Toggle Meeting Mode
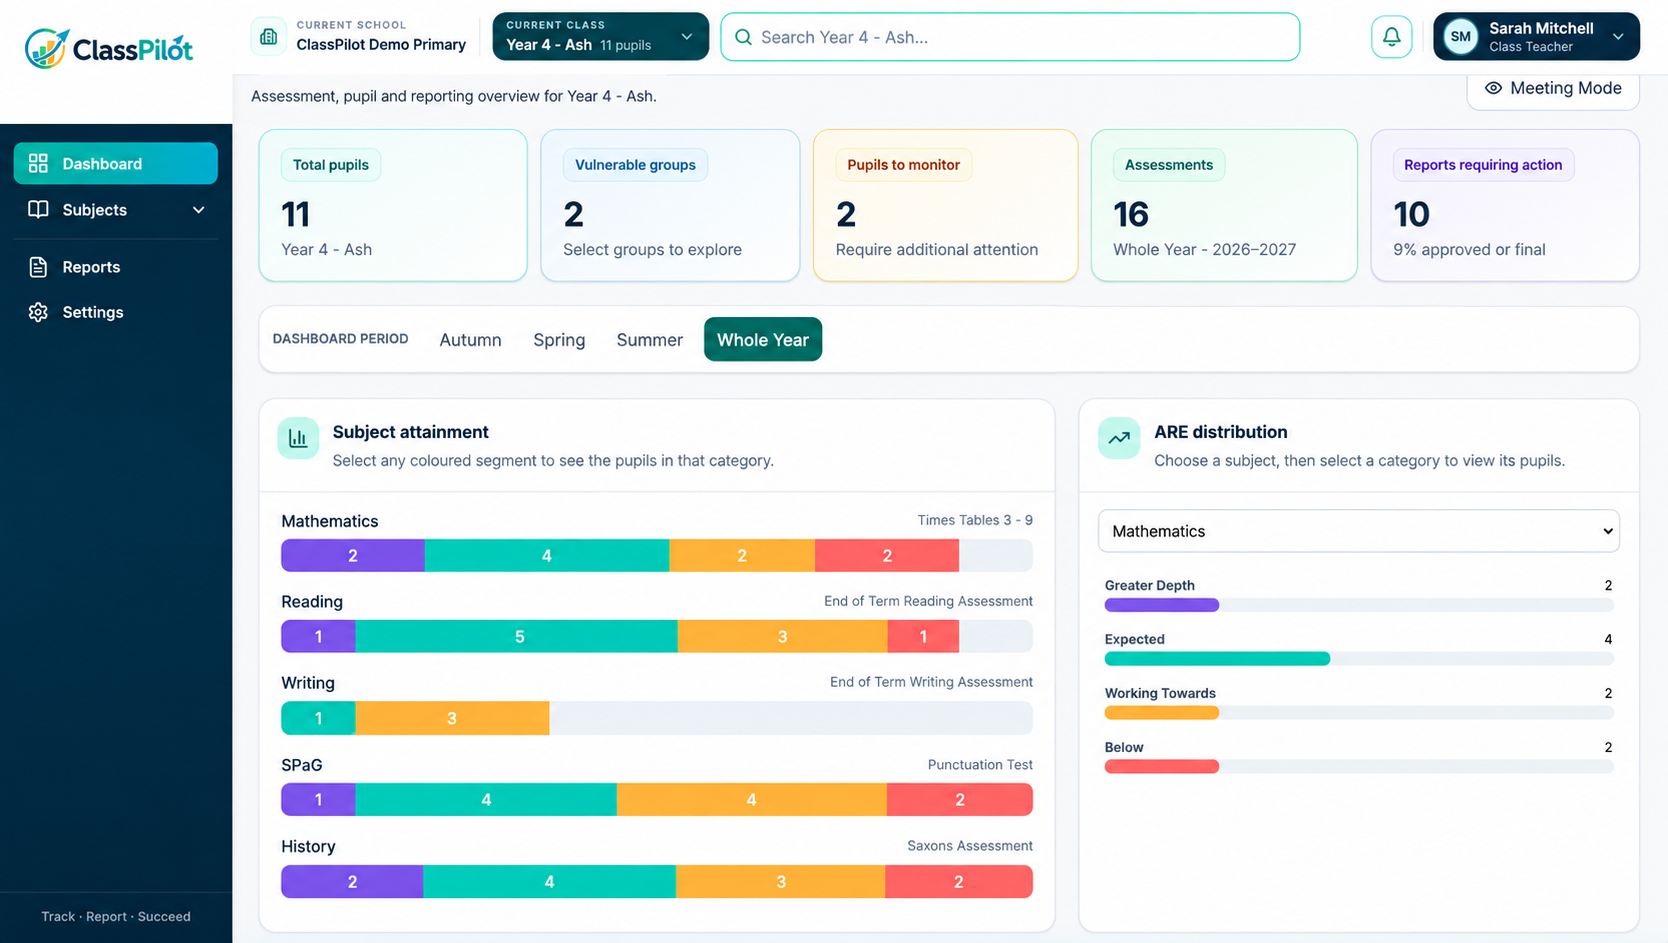This screenshot has width=1668, height=943. coord(1553,89)
